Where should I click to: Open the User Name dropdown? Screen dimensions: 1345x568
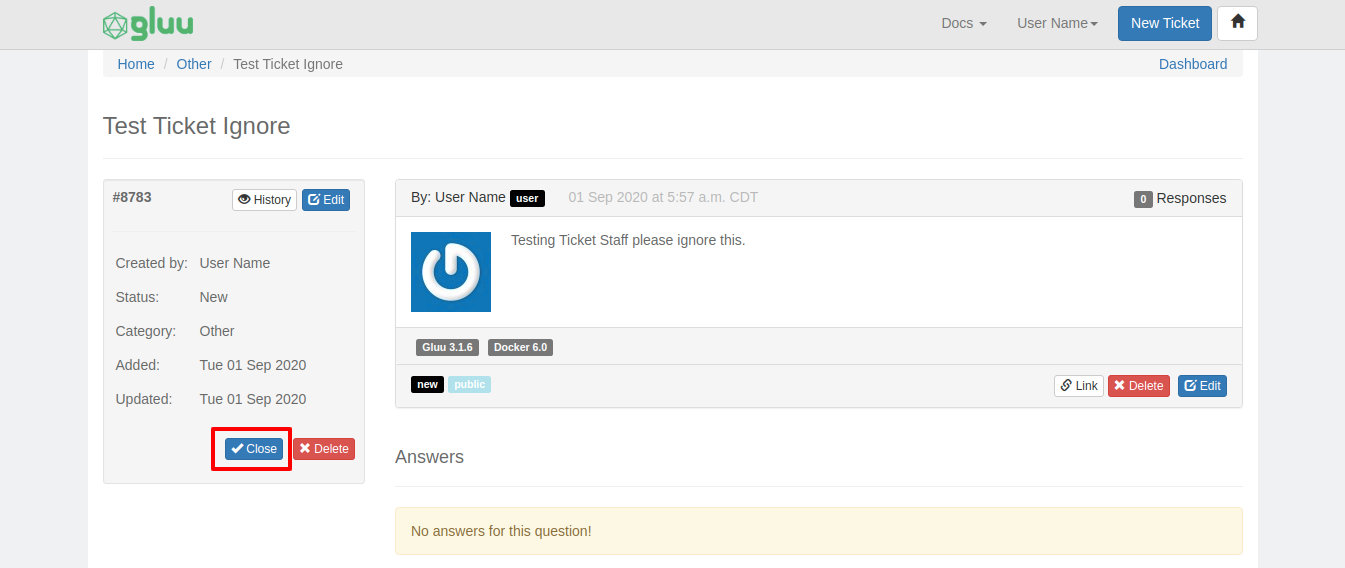(x=1057, y=23)
